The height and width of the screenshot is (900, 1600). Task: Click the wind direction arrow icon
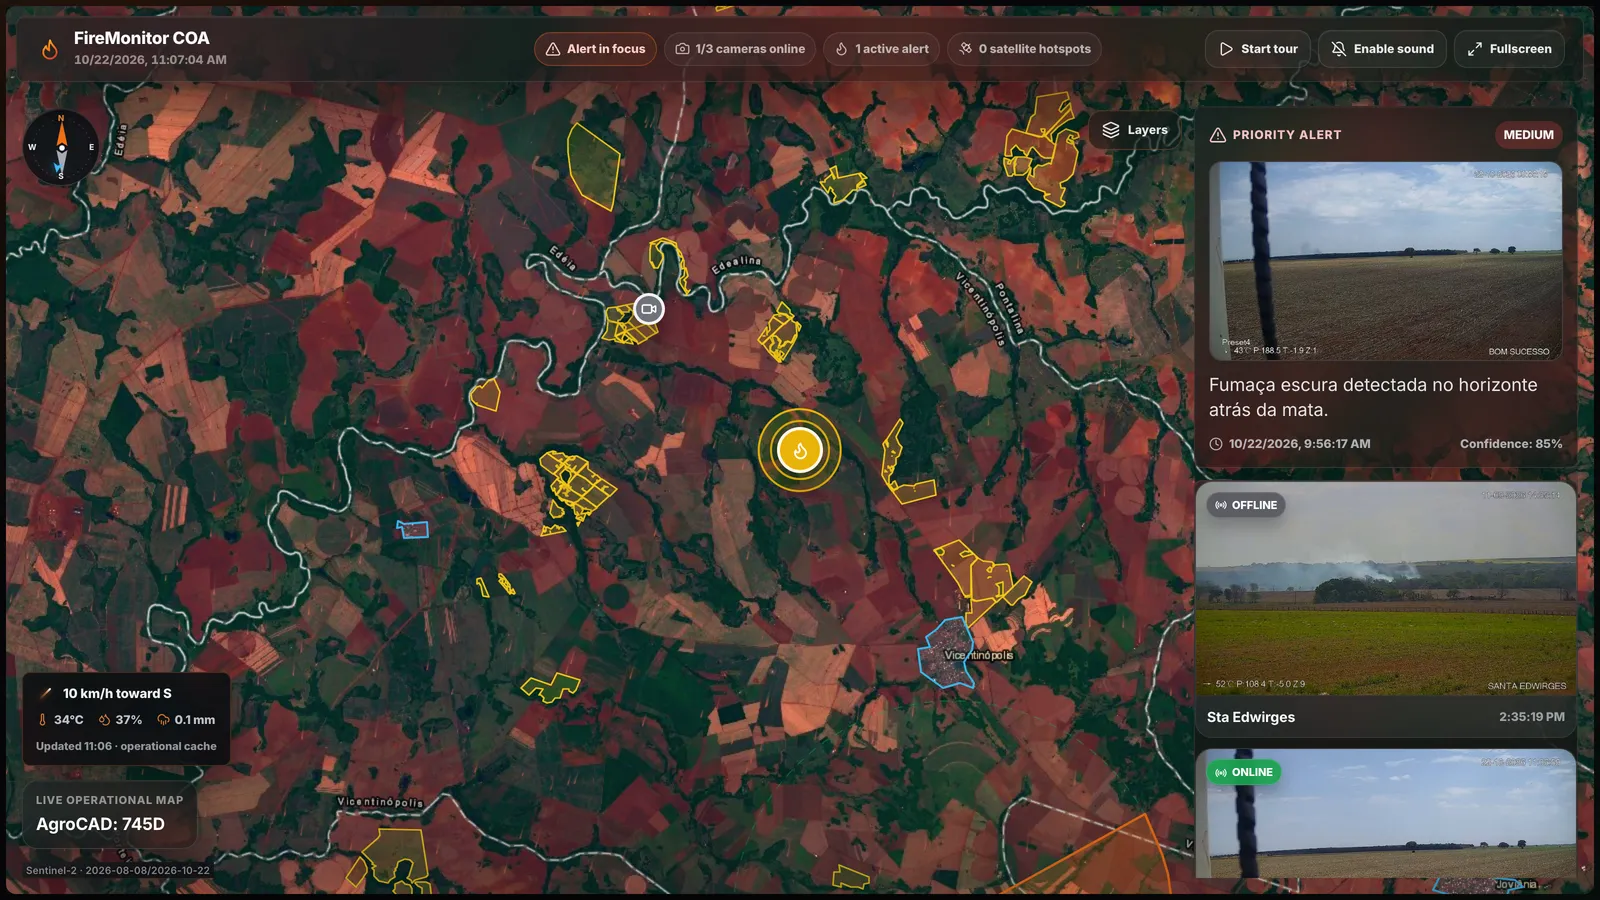pos(46,693)
